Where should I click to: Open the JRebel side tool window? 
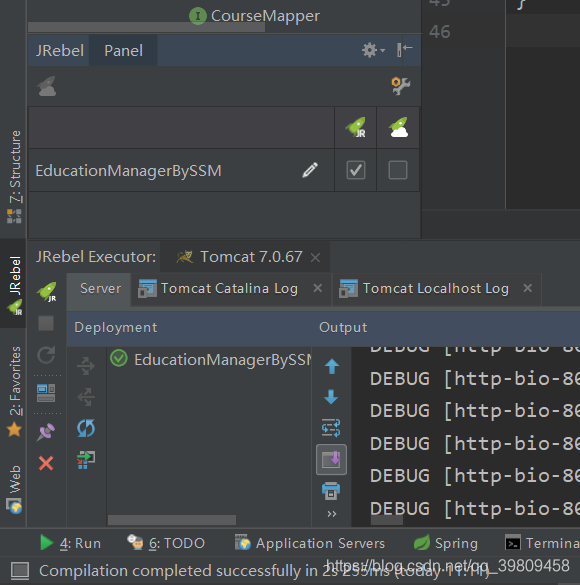tap(14, 284)
